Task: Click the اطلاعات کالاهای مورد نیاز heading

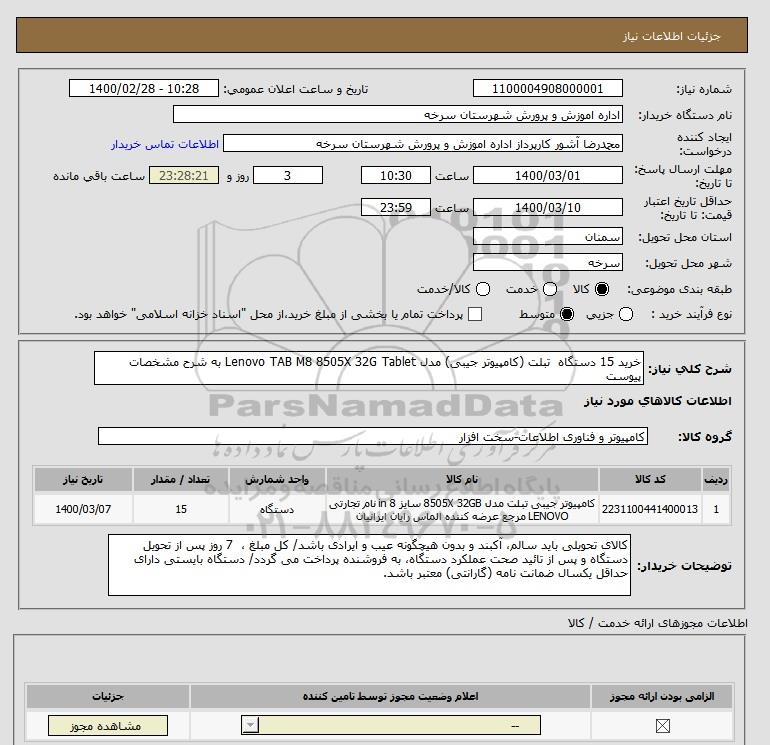Action: pos(658,401)
